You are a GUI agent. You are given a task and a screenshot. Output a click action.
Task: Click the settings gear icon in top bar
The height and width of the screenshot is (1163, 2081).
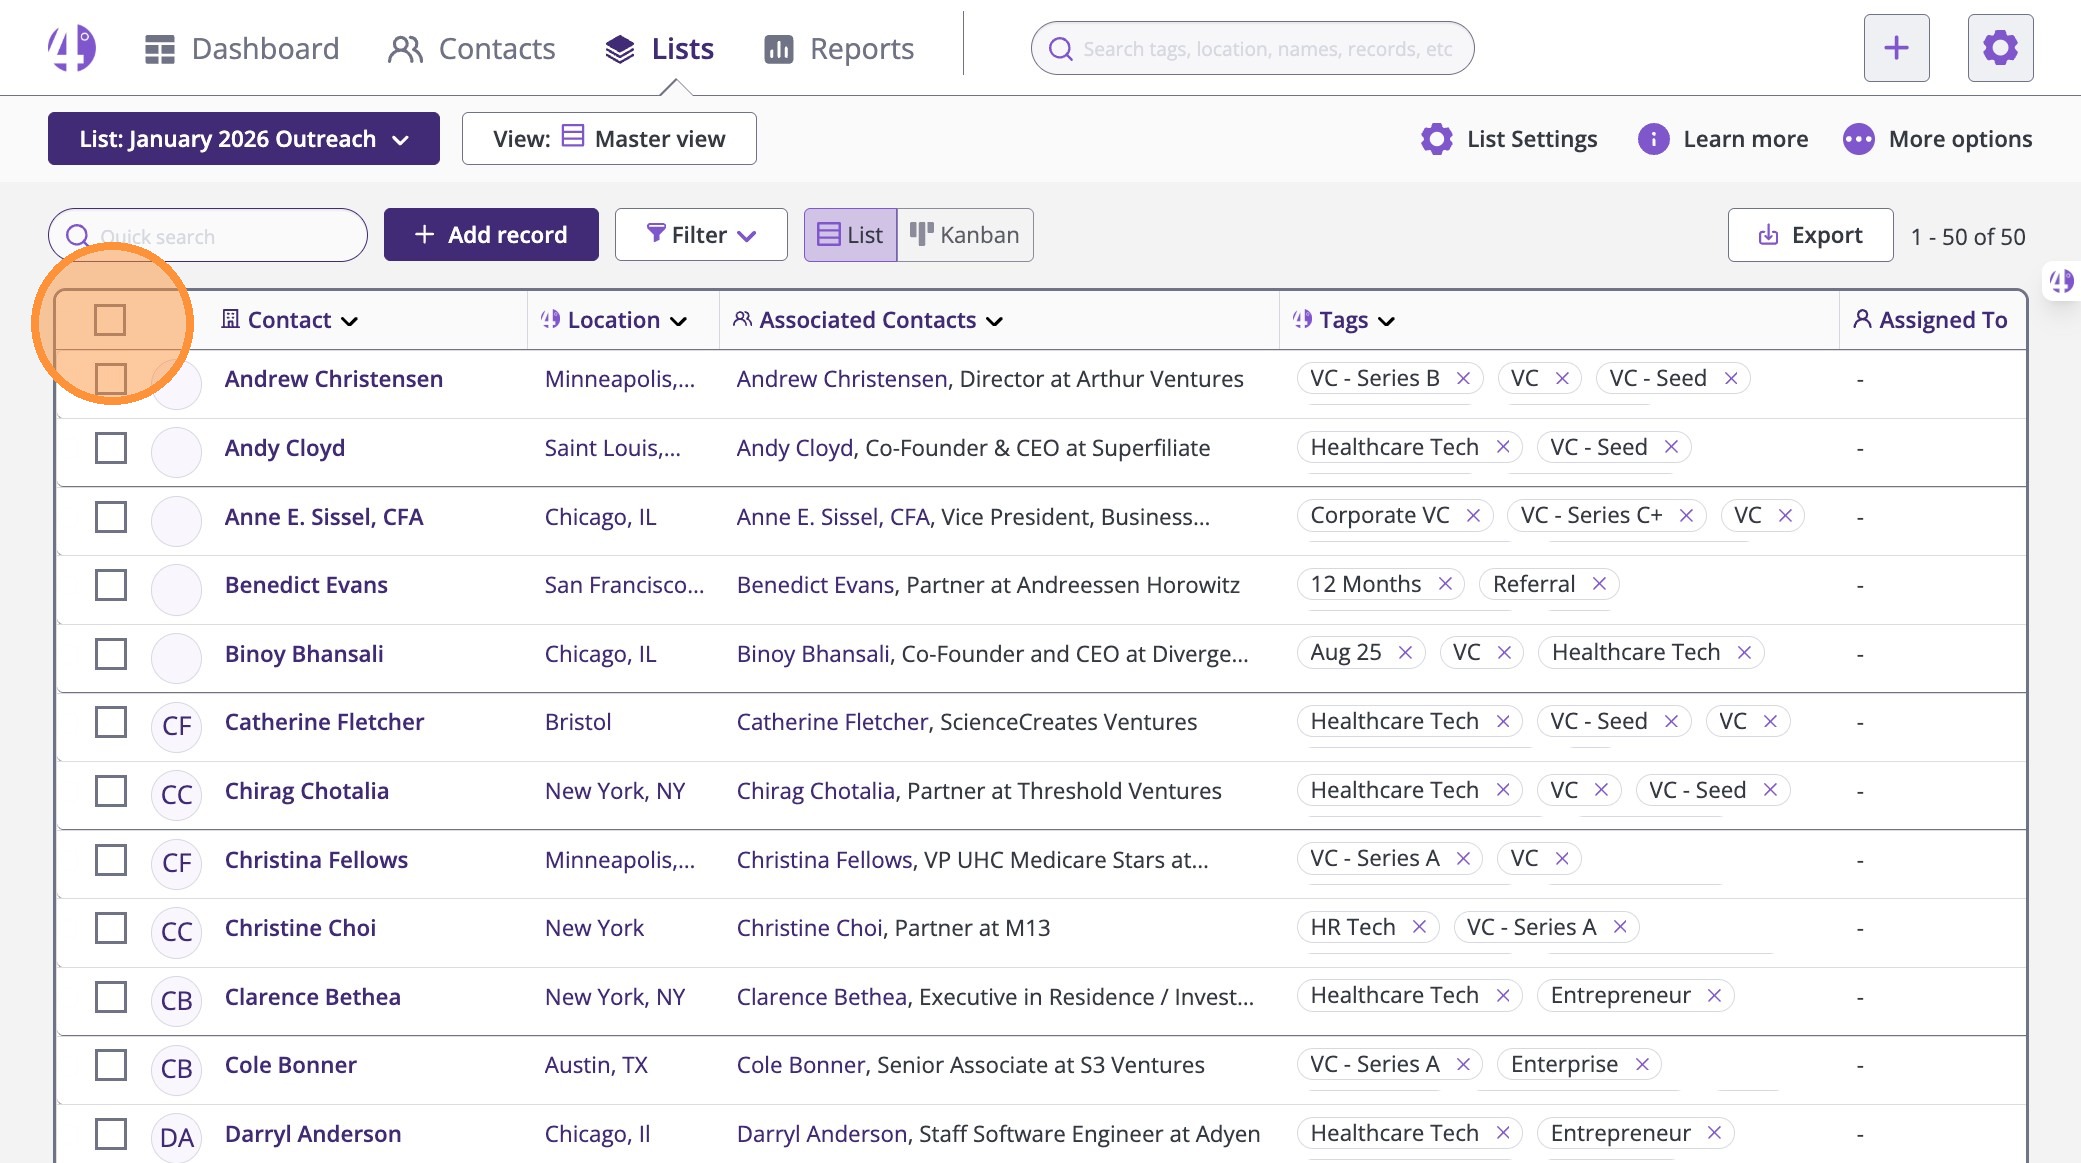2000,48
